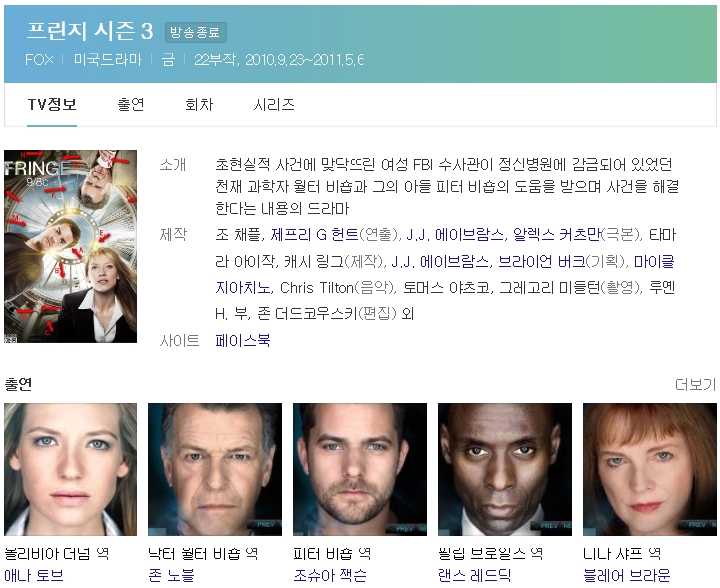Open actor link 애나 토브
Viewport: 720px width, 588px height.
tap(34, 575)
